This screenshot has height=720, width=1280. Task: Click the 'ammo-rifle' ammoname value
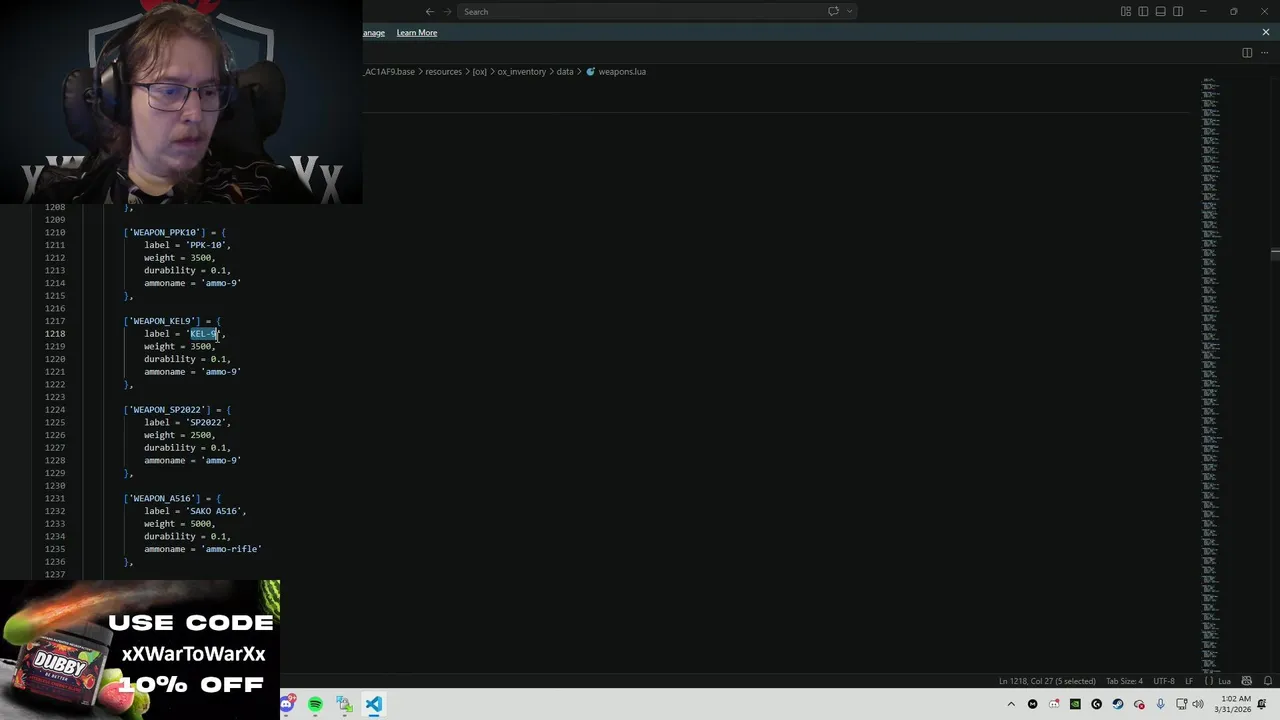point(232,549)
